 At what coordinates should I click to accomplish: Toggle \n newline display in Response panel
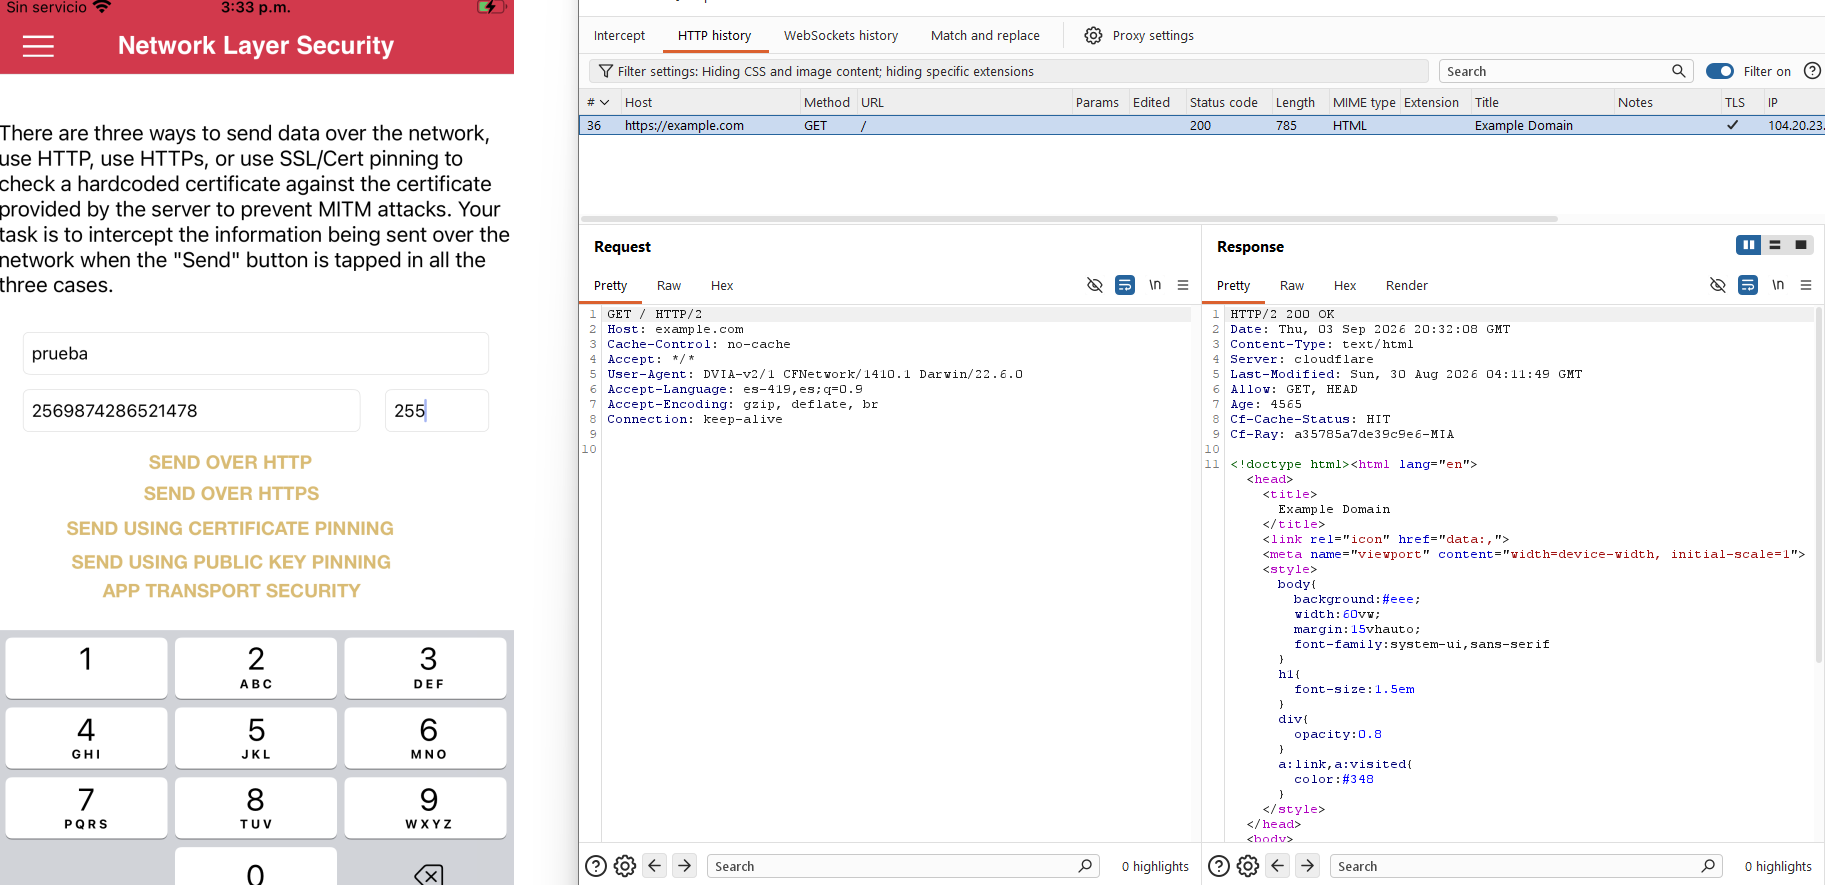click(x=1778, y=285)
